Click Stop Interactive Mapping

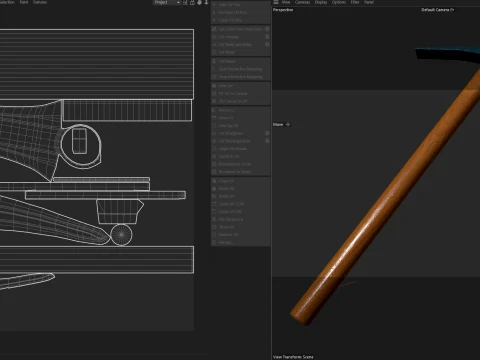pos(240,77)
